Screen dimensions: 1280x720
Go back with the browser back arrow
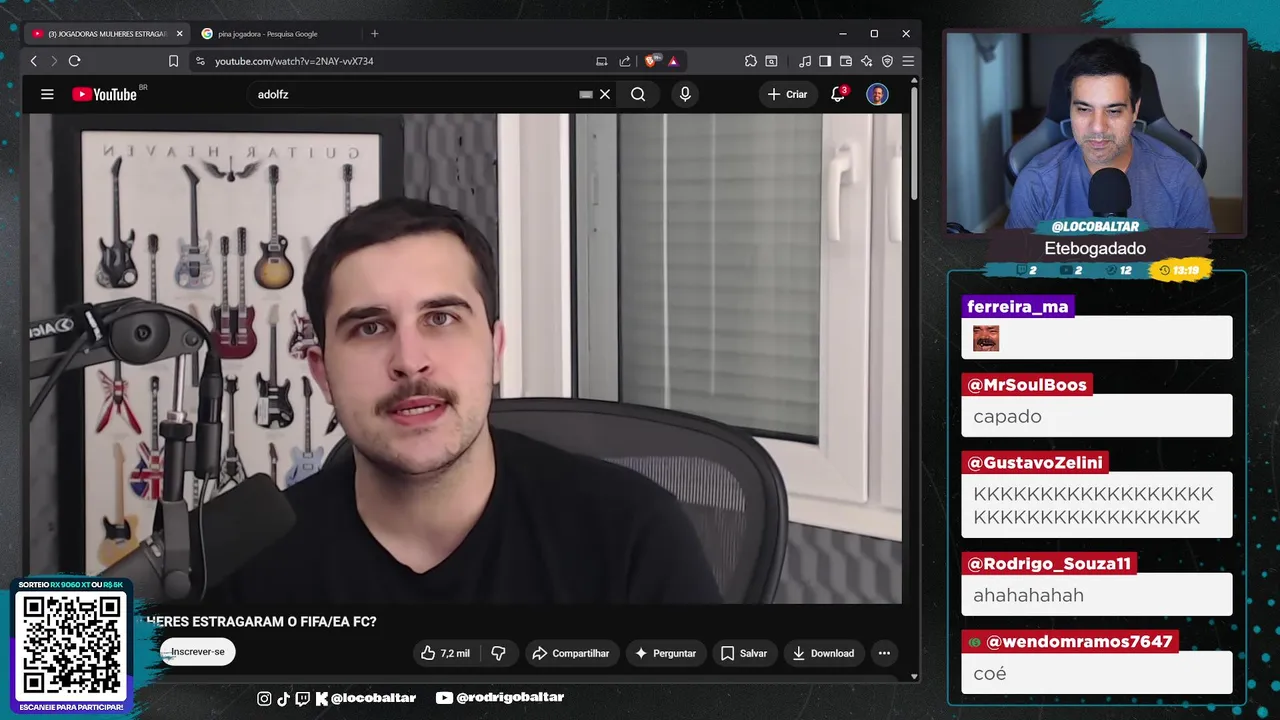34,61
